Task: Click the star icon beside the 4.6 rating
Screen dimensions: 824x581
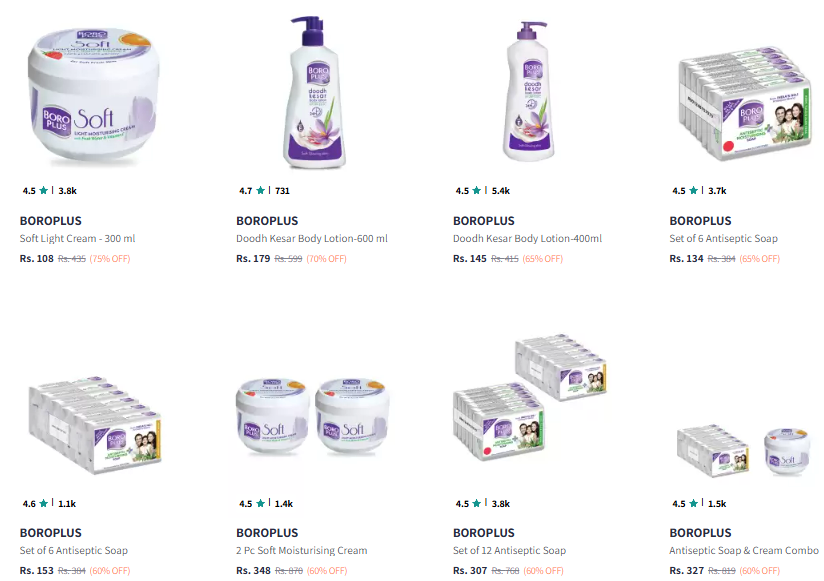Action: pyautogui.click(x=44, y=503)
